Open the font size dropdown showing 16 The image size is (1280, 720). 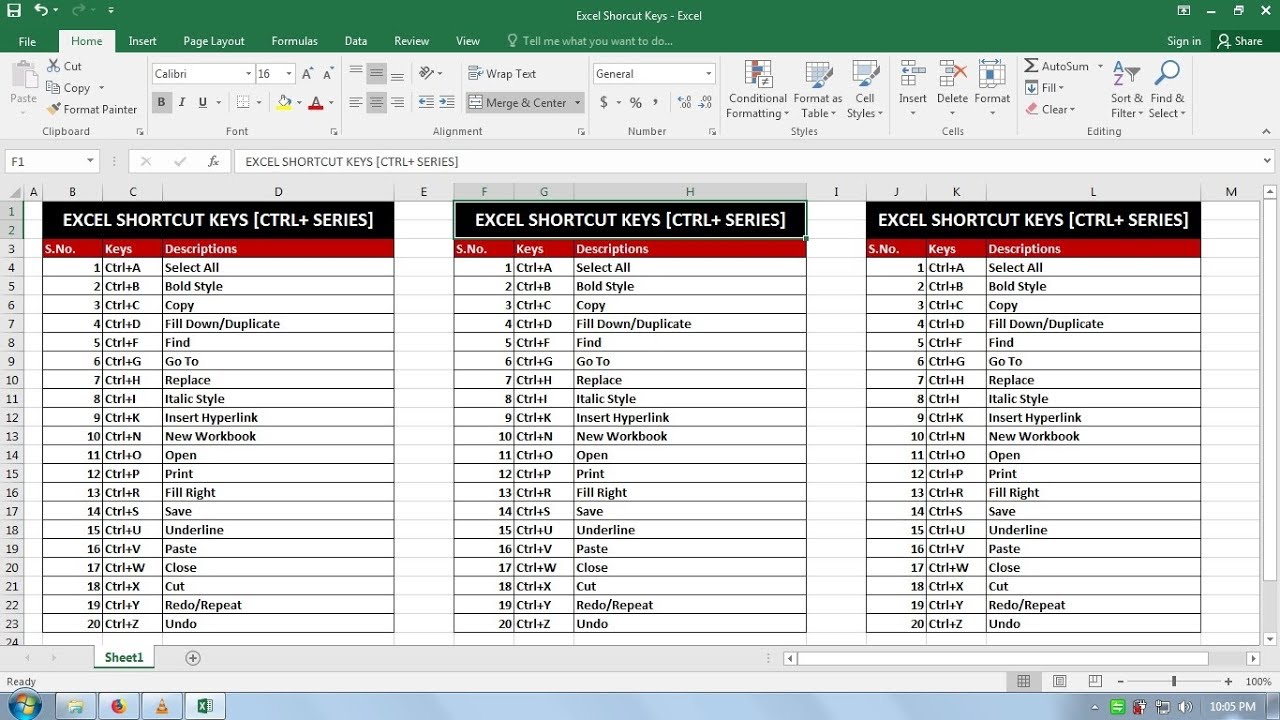click(x=289, y=74)
